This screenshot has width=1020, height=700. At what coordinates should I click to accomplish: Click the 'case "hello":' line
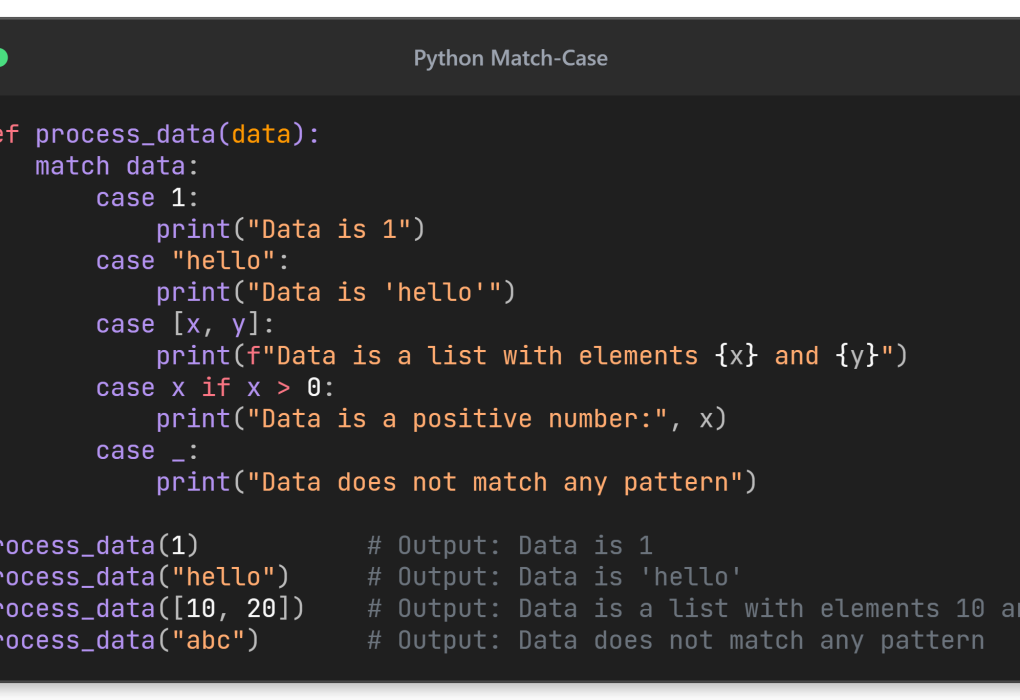[x=193, y=262]
